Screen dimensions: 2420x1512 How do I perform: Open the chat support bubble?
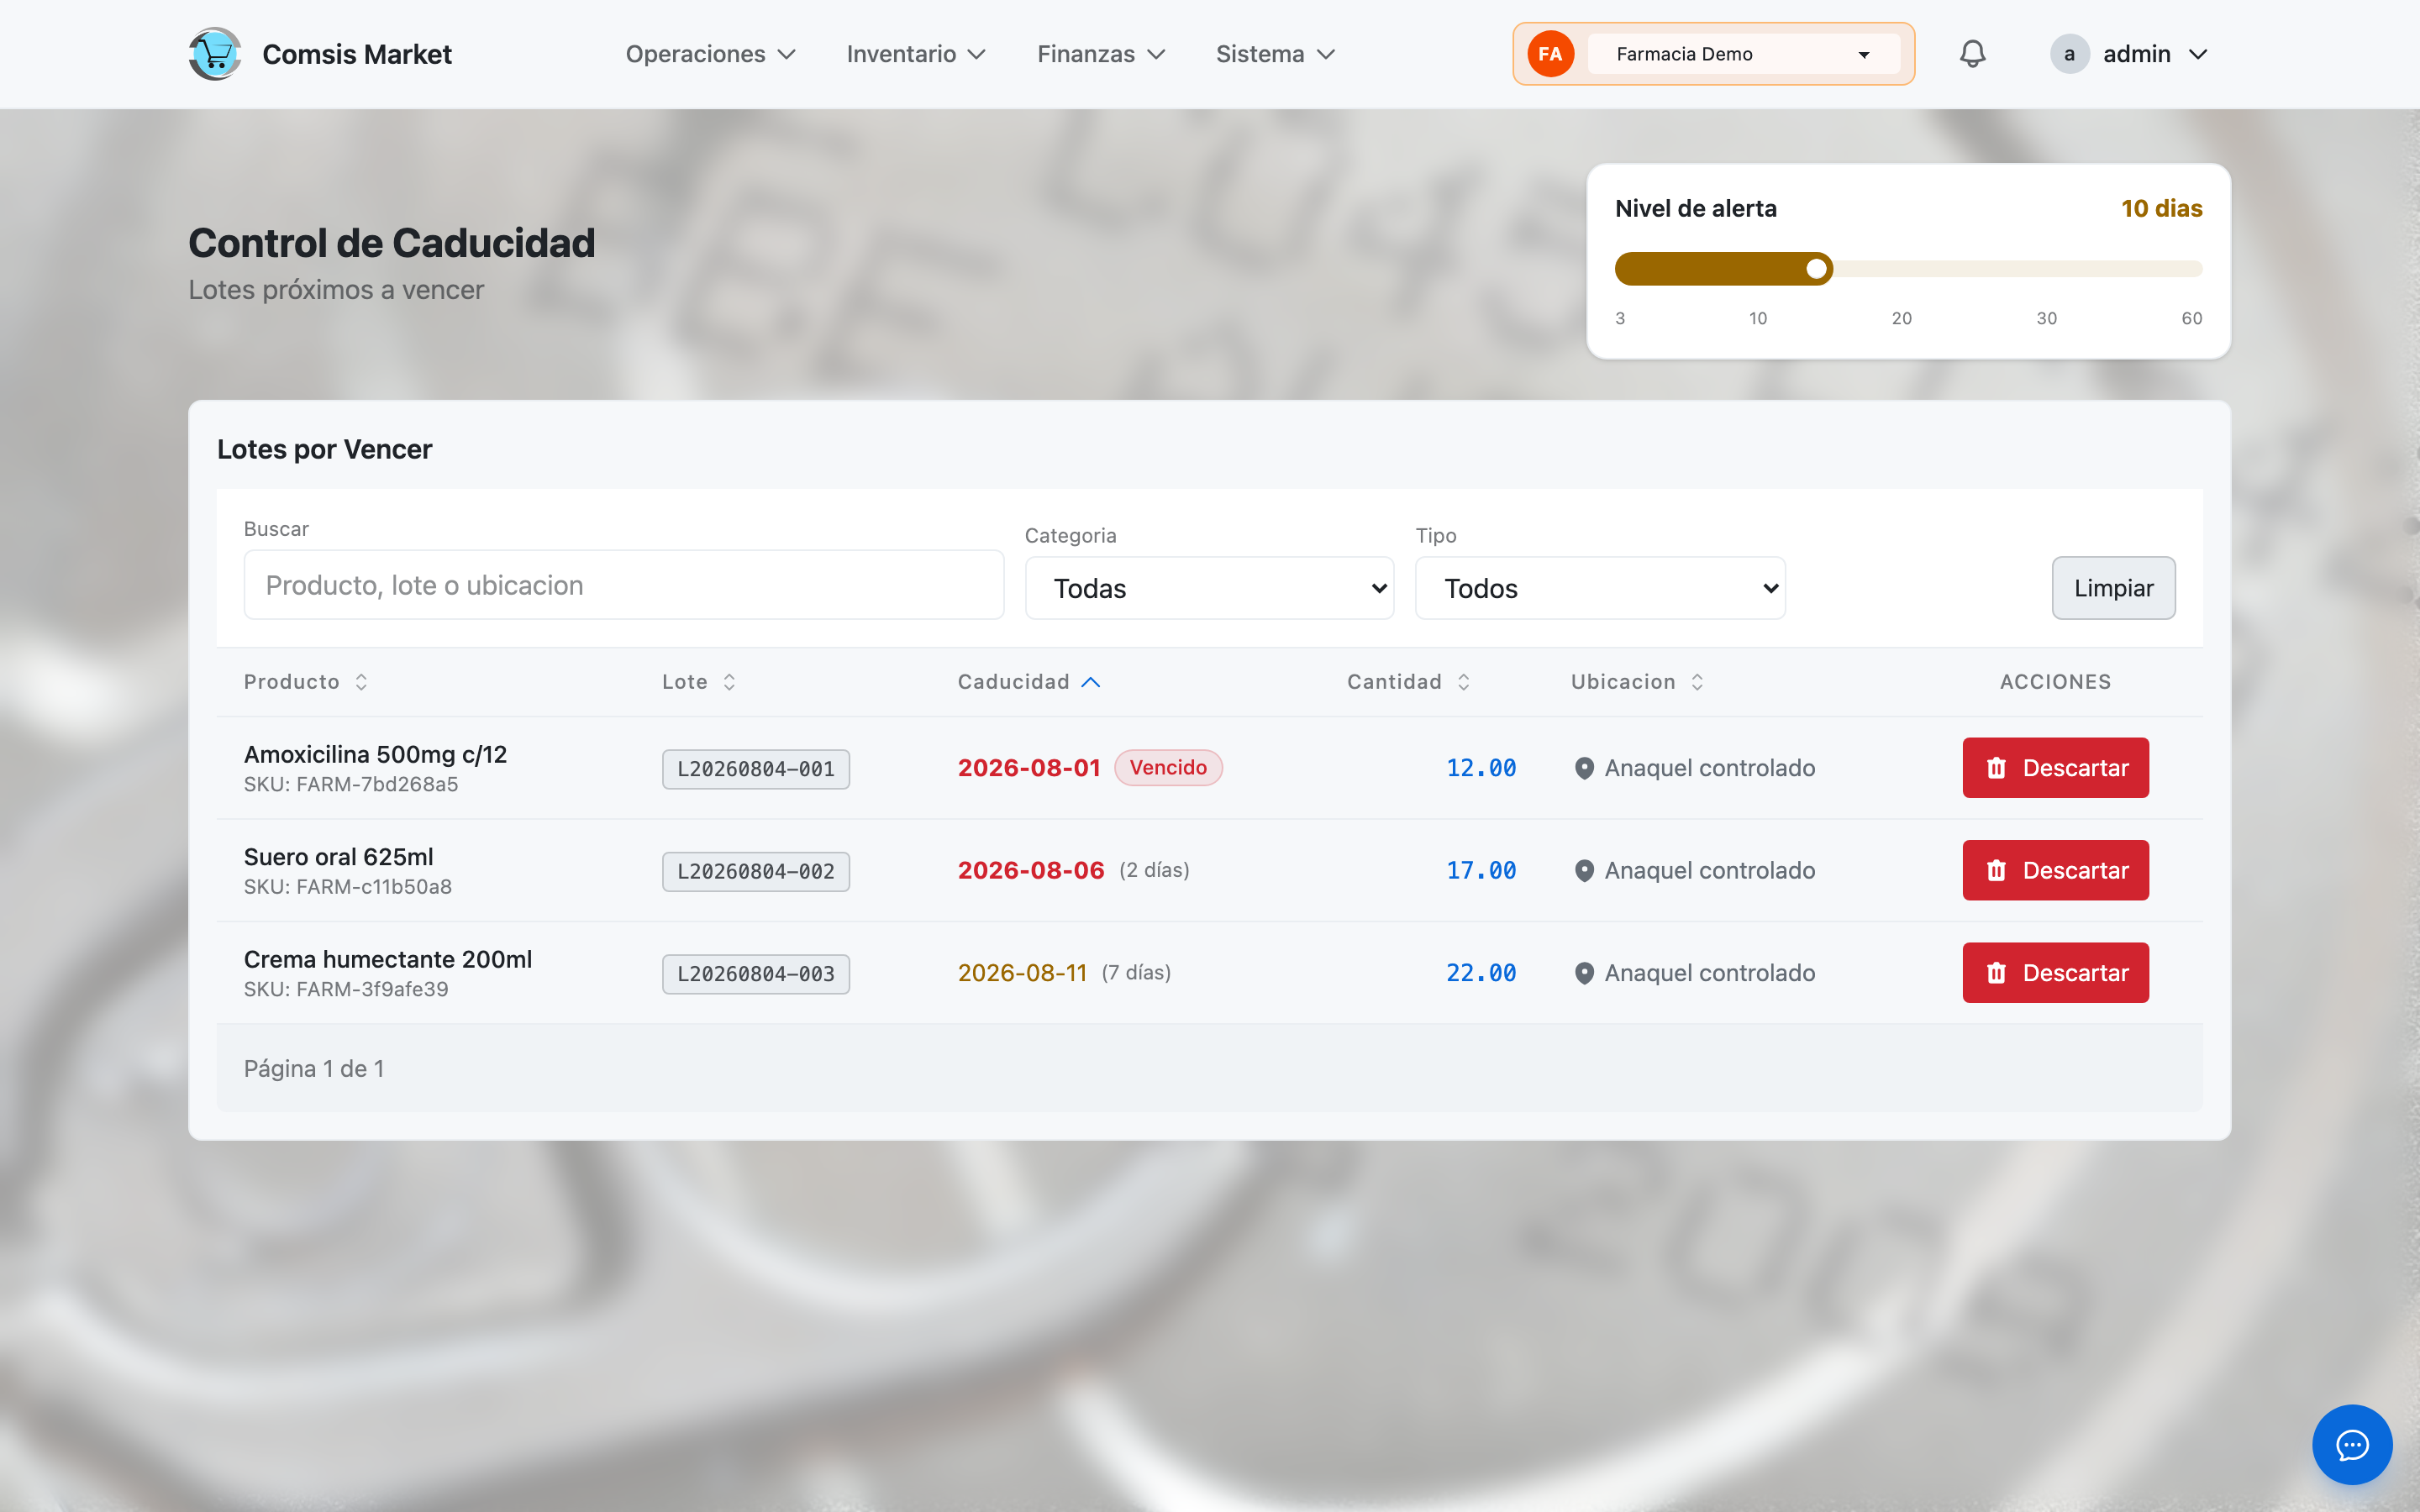pos(2352,1444)
